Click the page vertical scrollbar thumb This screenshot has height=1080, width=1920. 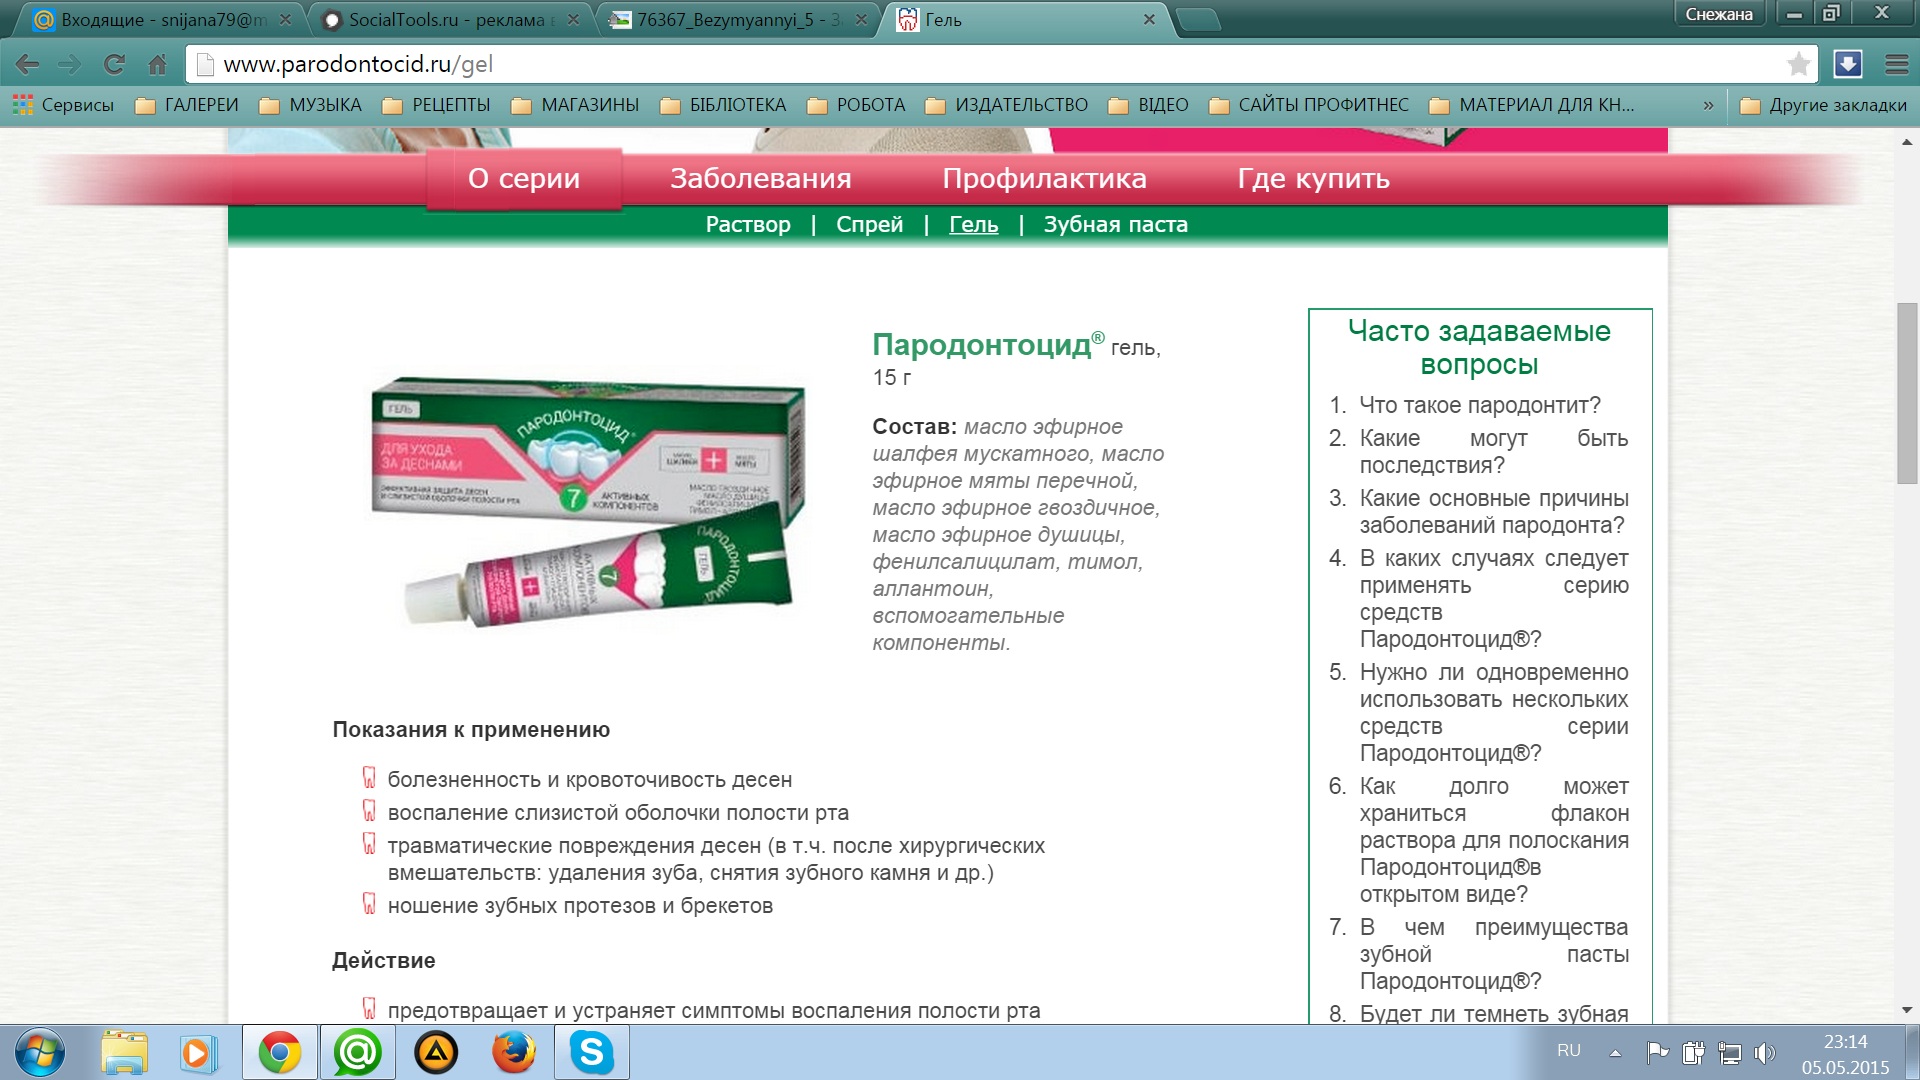tap(1907, 392)
